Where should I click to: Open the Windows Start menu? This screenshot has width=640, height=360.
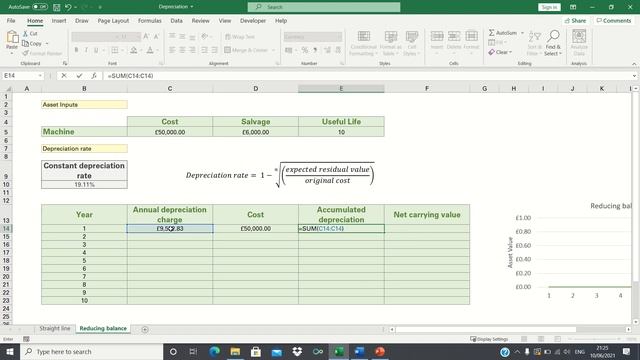click(x=10, y=351)
